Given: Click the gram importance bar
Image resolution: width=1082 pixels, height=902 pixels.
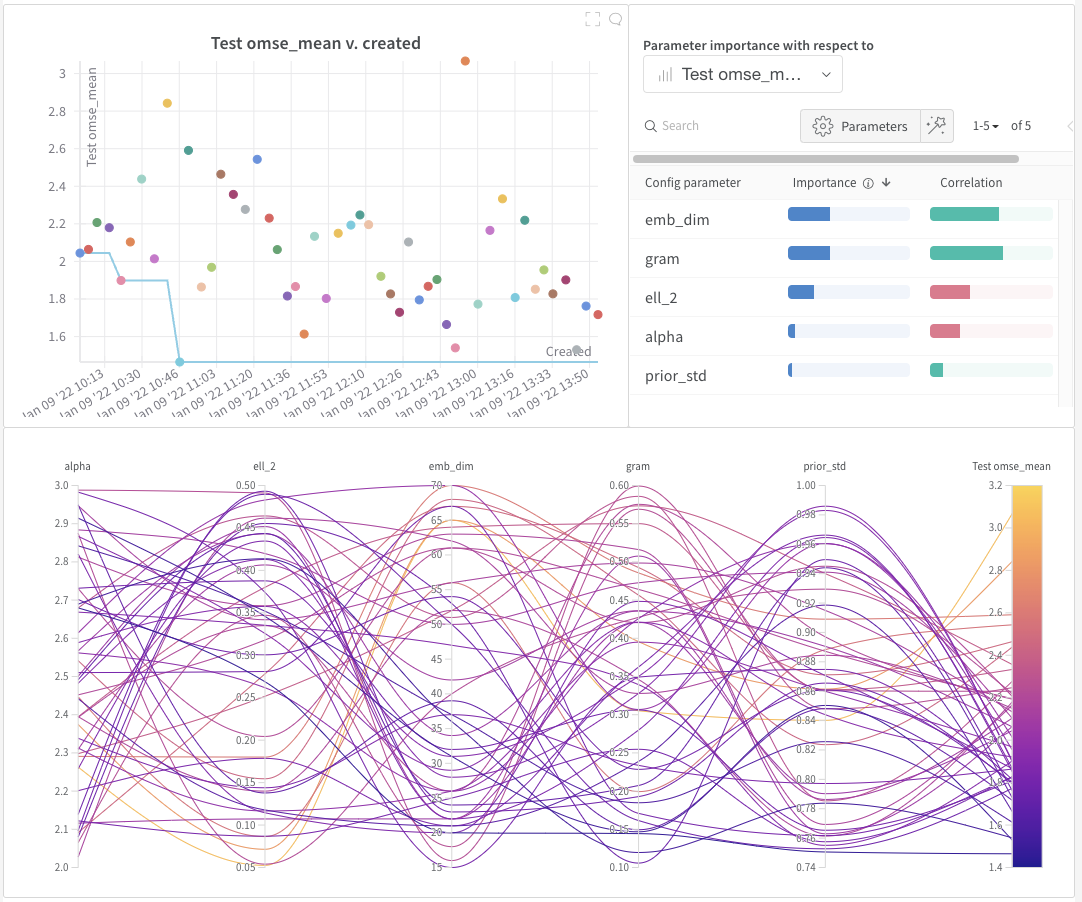Looking at the screenshot, I should tap(849, 253).
